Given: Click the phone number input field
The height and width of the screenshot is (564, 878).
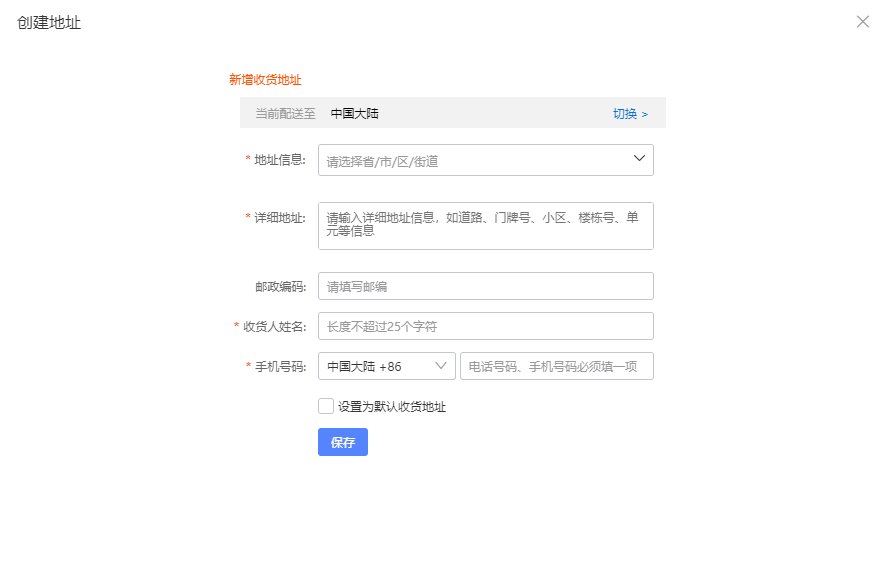Looking at the screenshot, I should point(556,367).
